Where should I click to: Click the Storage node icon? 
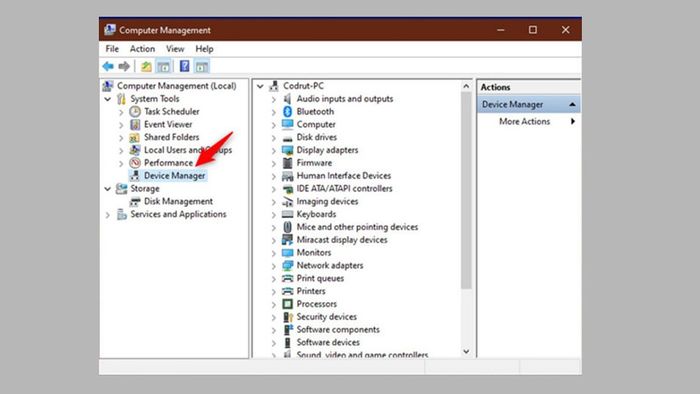pyautogui.click(x=121, y=189)
